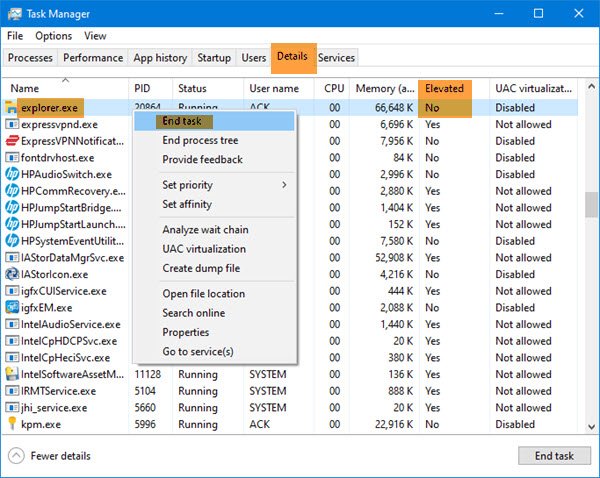Viewport: 600px width, 478px height.
Task: Choose Analyze wait chain
Action: 214,230
